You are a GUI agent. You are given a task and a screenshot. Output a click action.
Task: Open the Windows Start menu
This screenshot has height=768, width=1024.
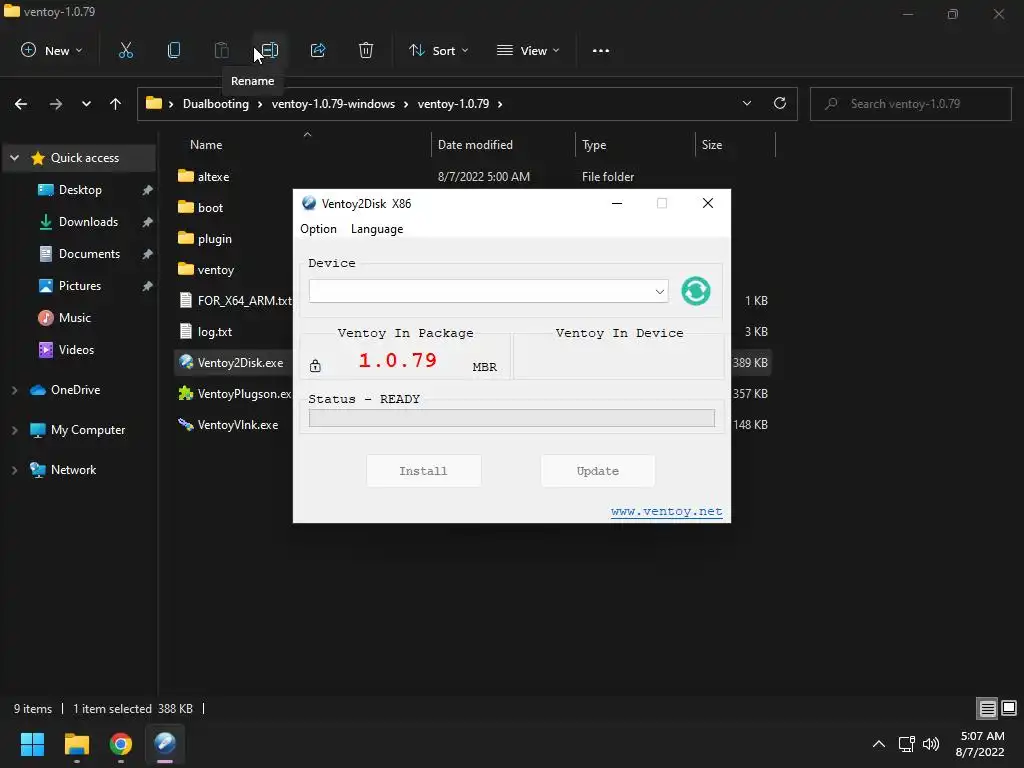32,744
